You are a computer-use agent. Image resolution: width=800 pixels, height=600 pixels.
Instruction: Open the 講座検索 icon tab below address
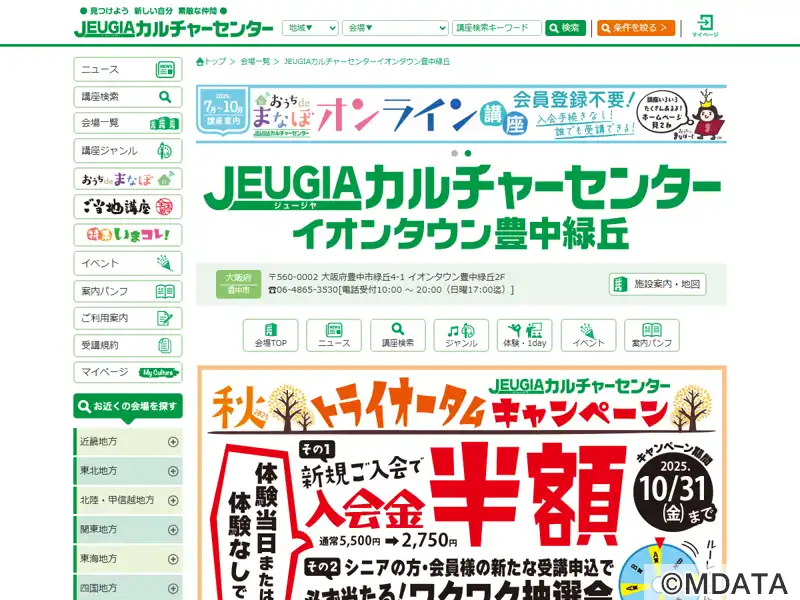[397, 335]
